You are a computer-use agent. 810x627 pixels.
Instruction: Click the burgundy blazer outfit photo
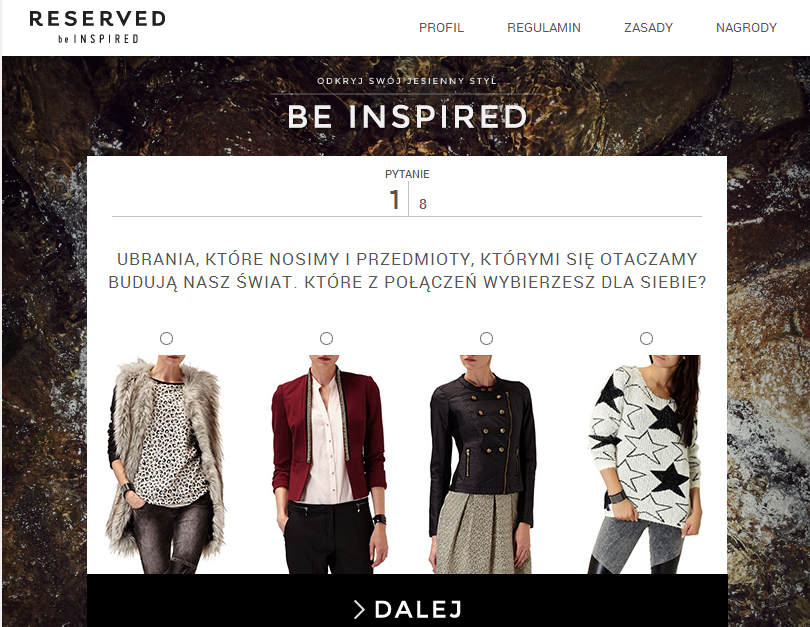click(x=329, y=464)
